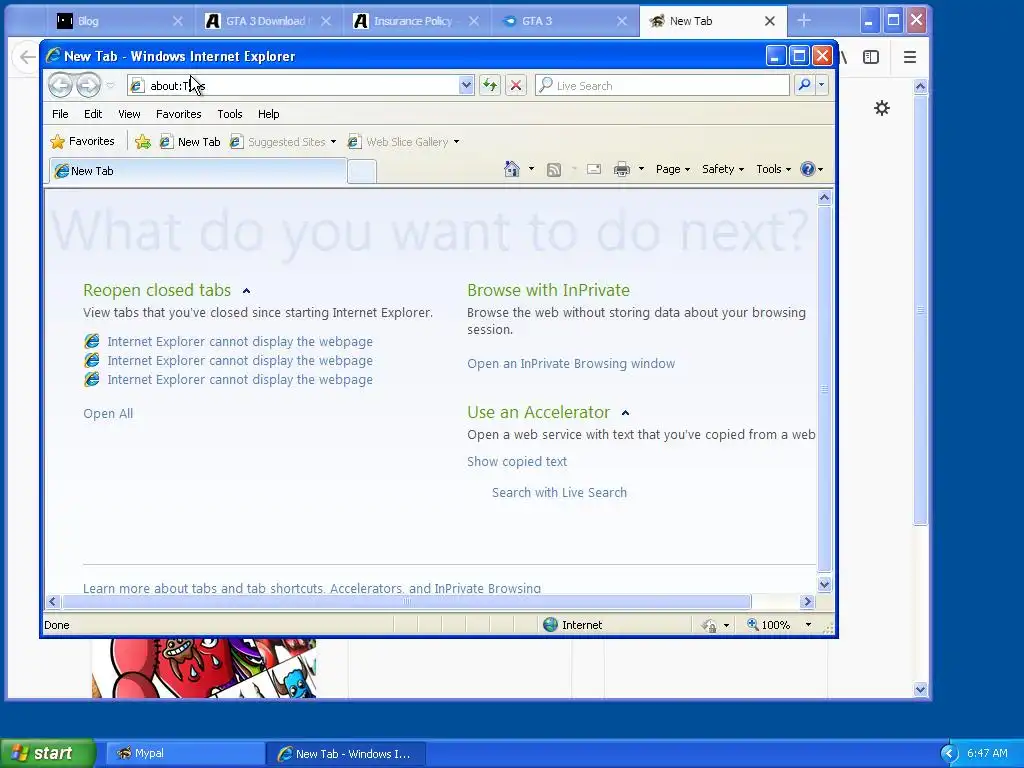Click the security lock icon in status bar

[709, 625]
